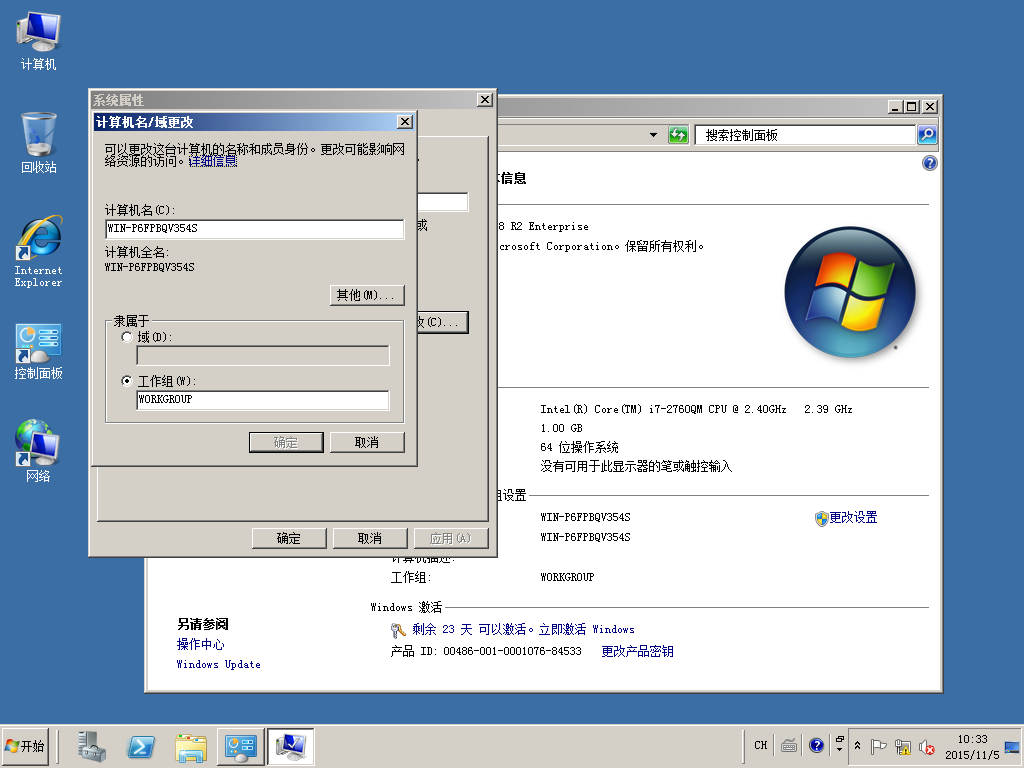Click the search magnifier icon
This screenshot has width=1024, height=768.
point(927,135)
